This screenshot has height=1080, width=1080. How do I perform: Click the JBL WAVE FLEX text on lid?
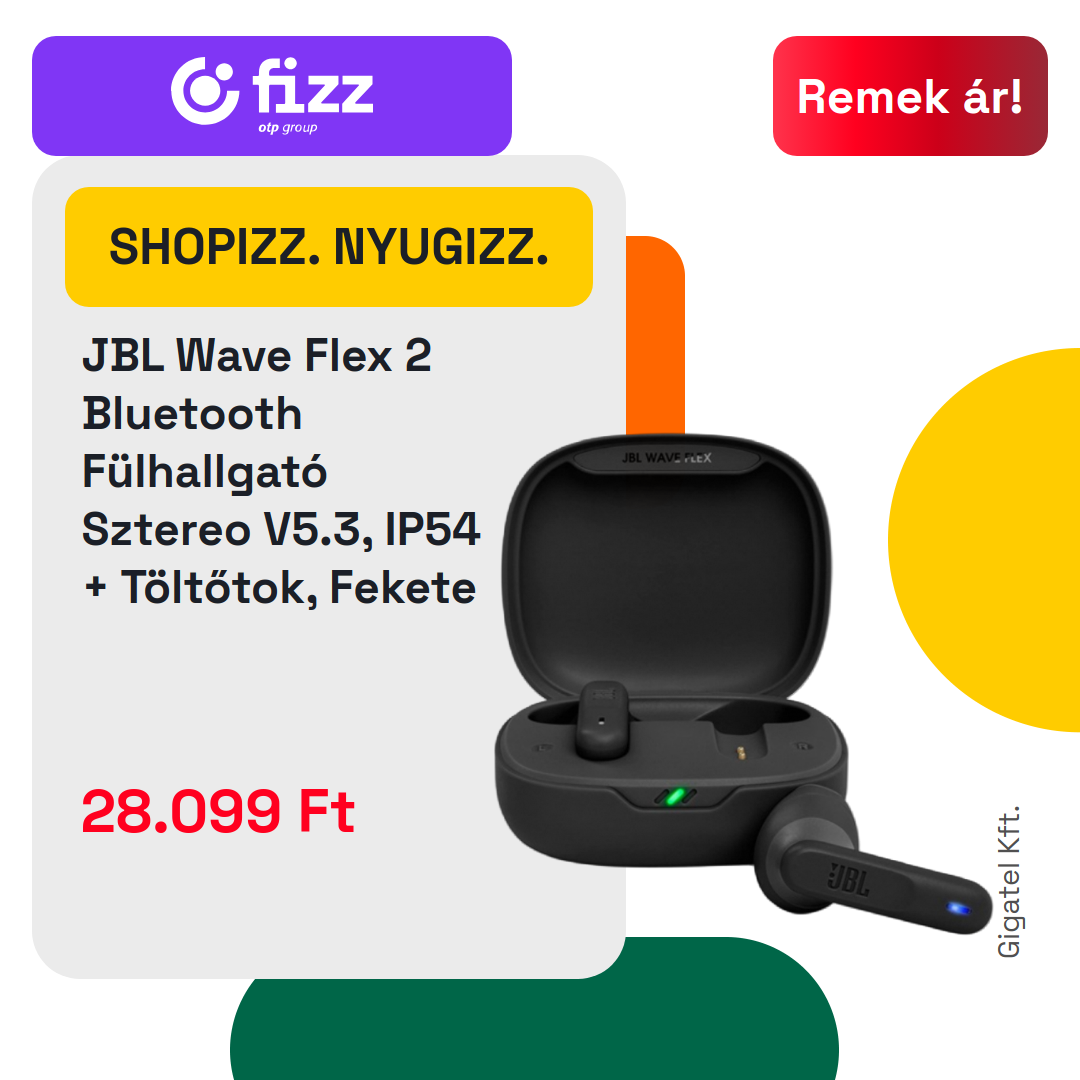pyautogui.click(x=666, y=458)
